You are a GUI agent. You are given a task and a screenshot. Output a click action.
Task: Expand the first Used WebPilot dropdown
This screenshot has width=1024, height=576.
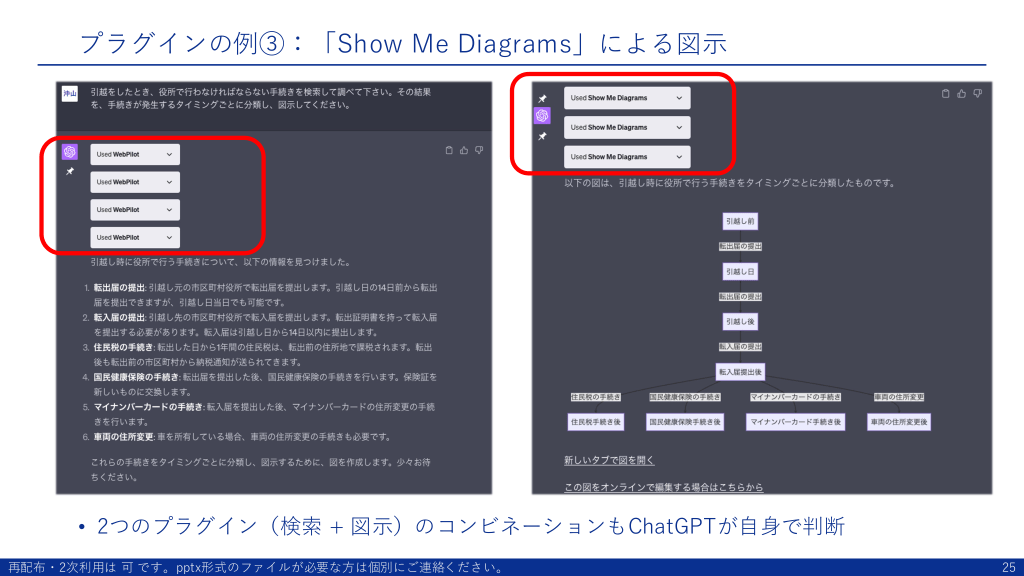[135, 154]
